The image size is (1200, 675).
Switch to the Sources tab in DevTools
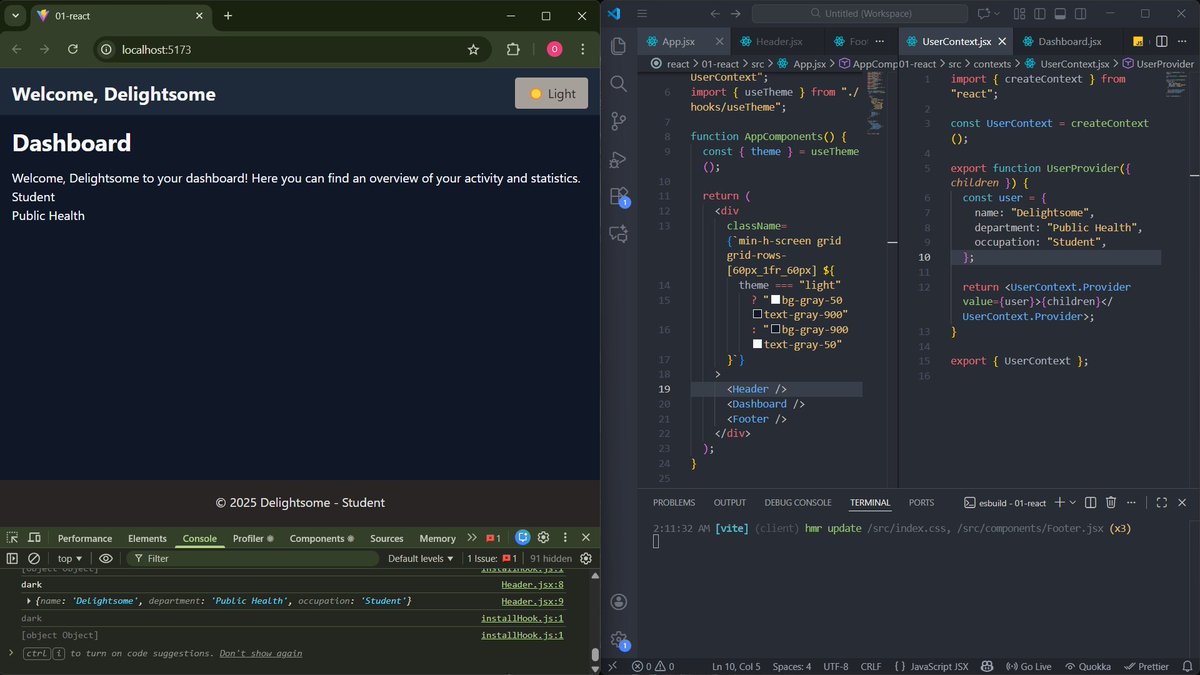click(386, 538)
